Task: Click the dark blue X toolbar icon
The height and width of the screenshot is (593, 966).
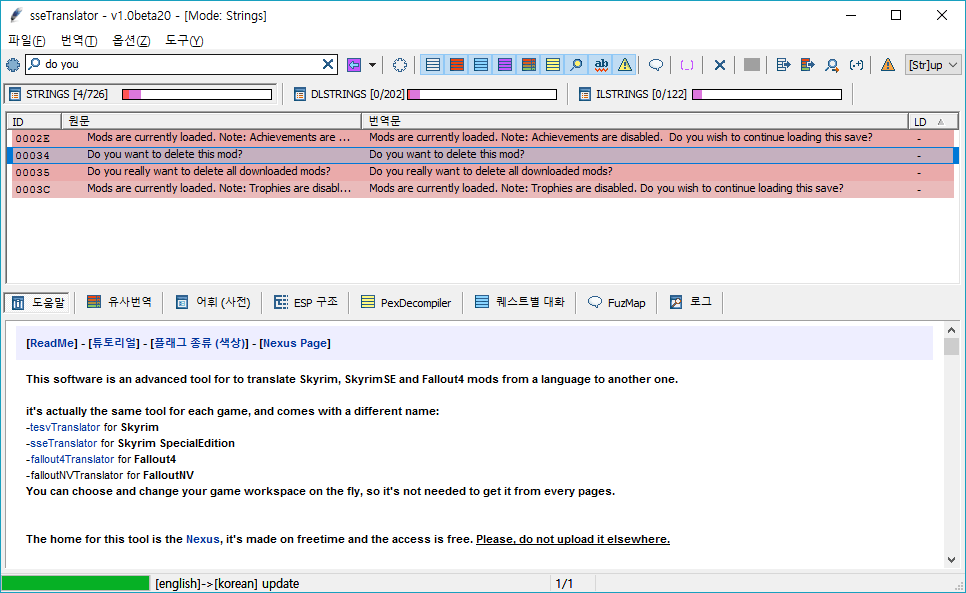Action: 719,65
